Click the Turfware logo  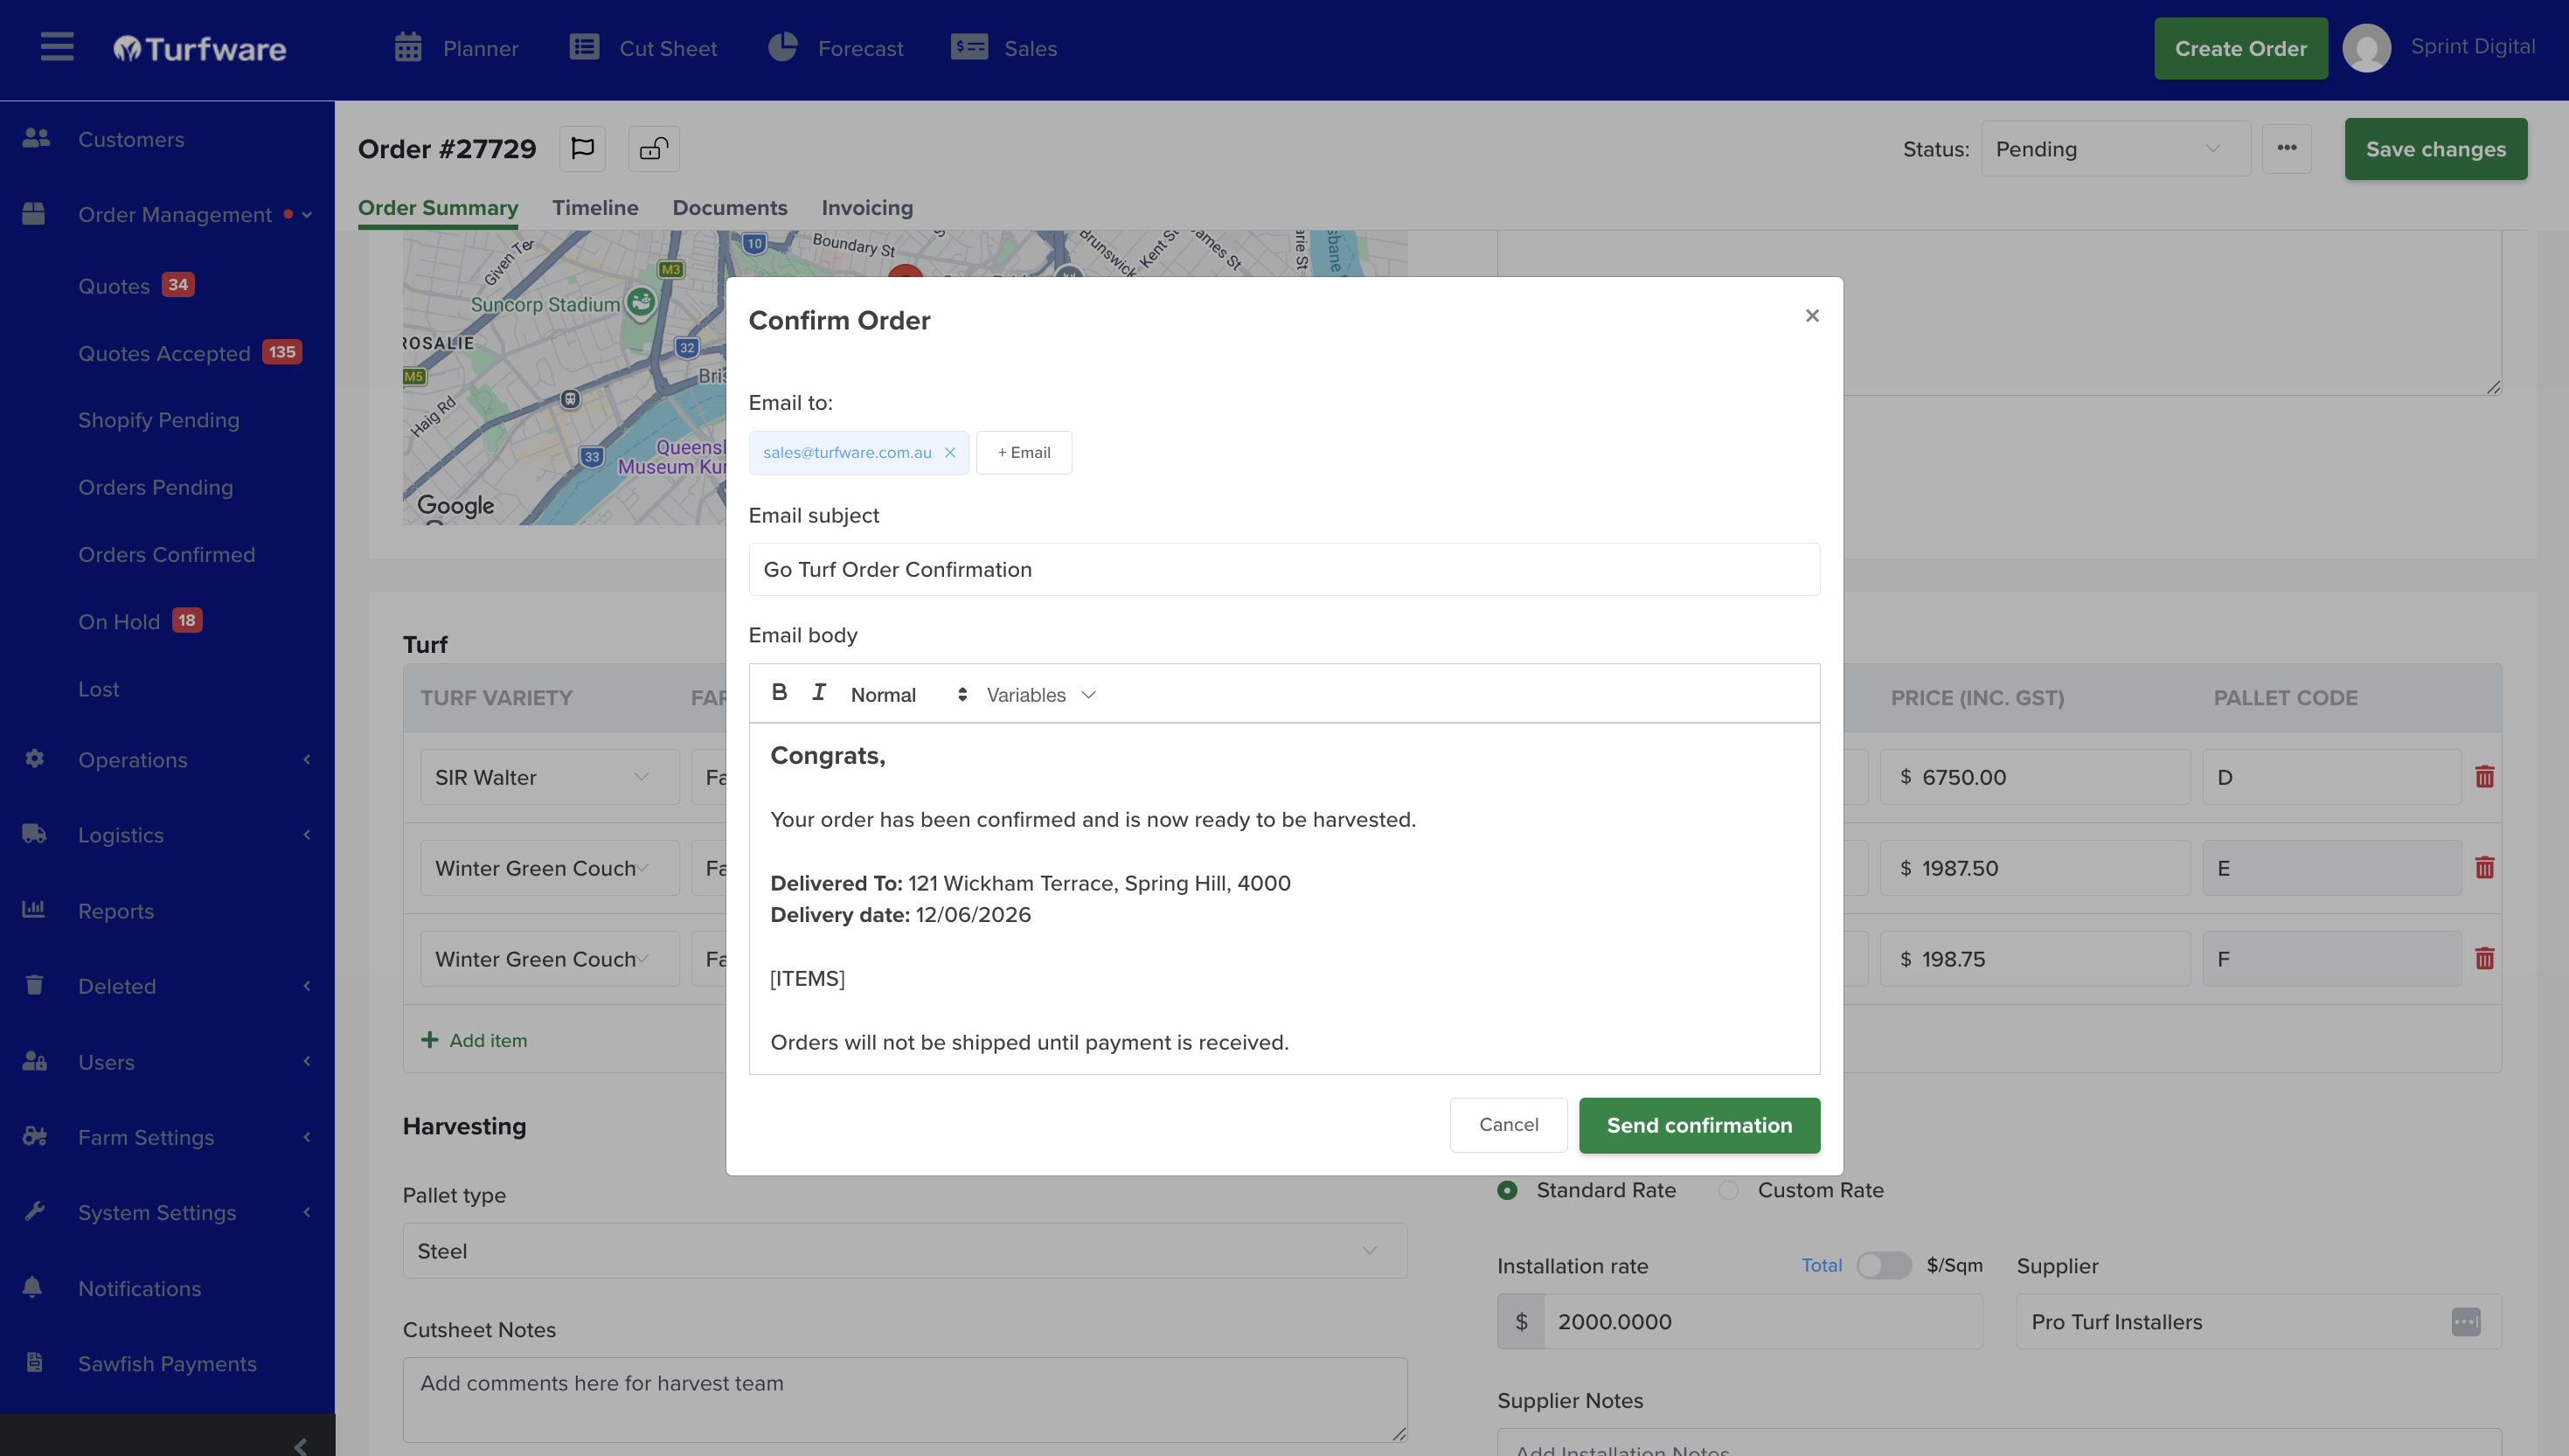coord(200,48)
